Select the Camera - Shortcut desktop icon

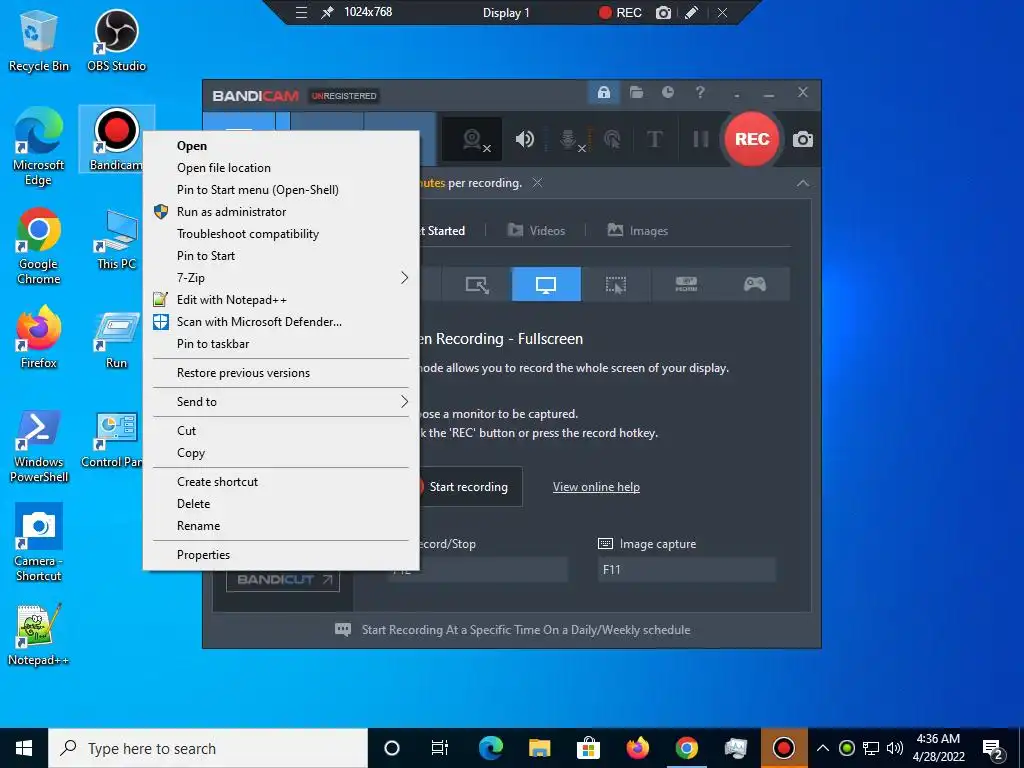pos(39,542)
